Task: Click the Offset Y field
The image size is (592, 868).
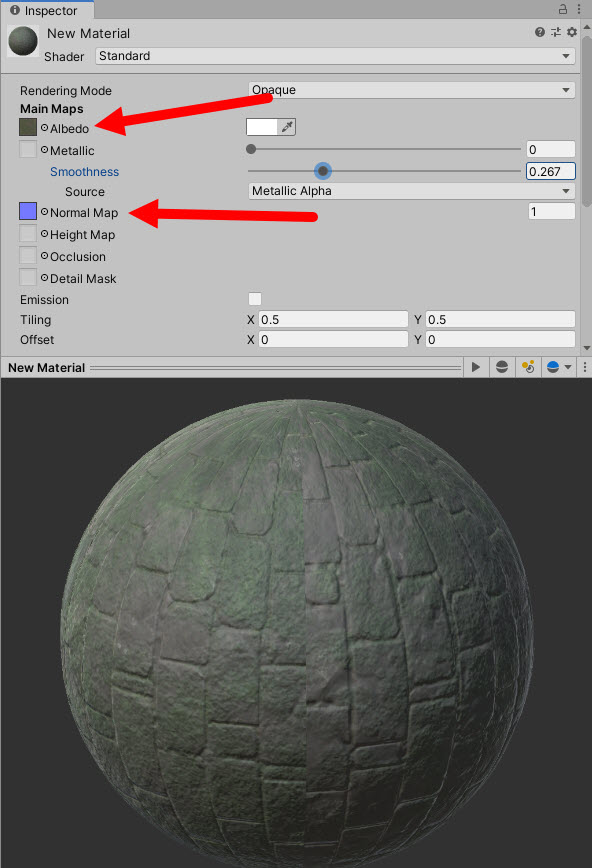Action: [x=500, y=339]
